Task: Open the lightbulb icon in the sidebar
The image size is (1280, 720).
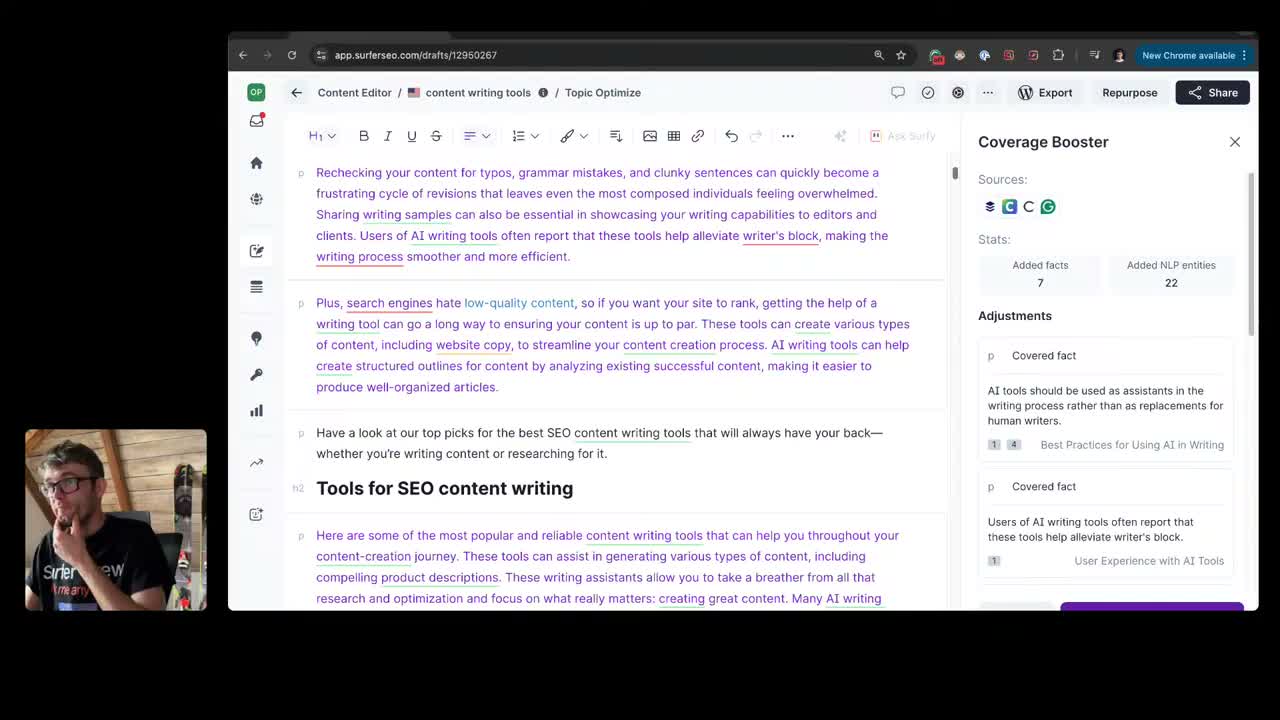Action: [256, 339]
